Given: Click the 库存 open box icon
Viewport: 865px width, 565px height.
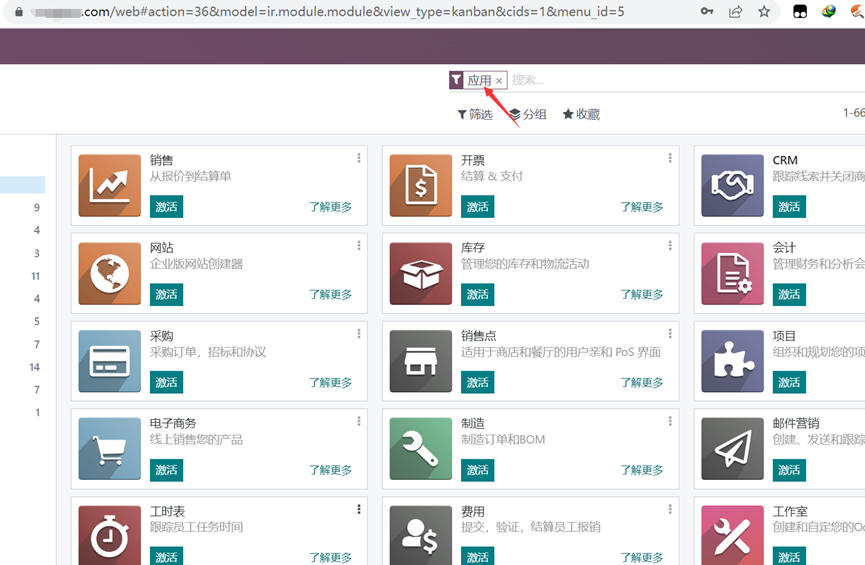Looking at the screenshot, I should click(x=421, y=274).
